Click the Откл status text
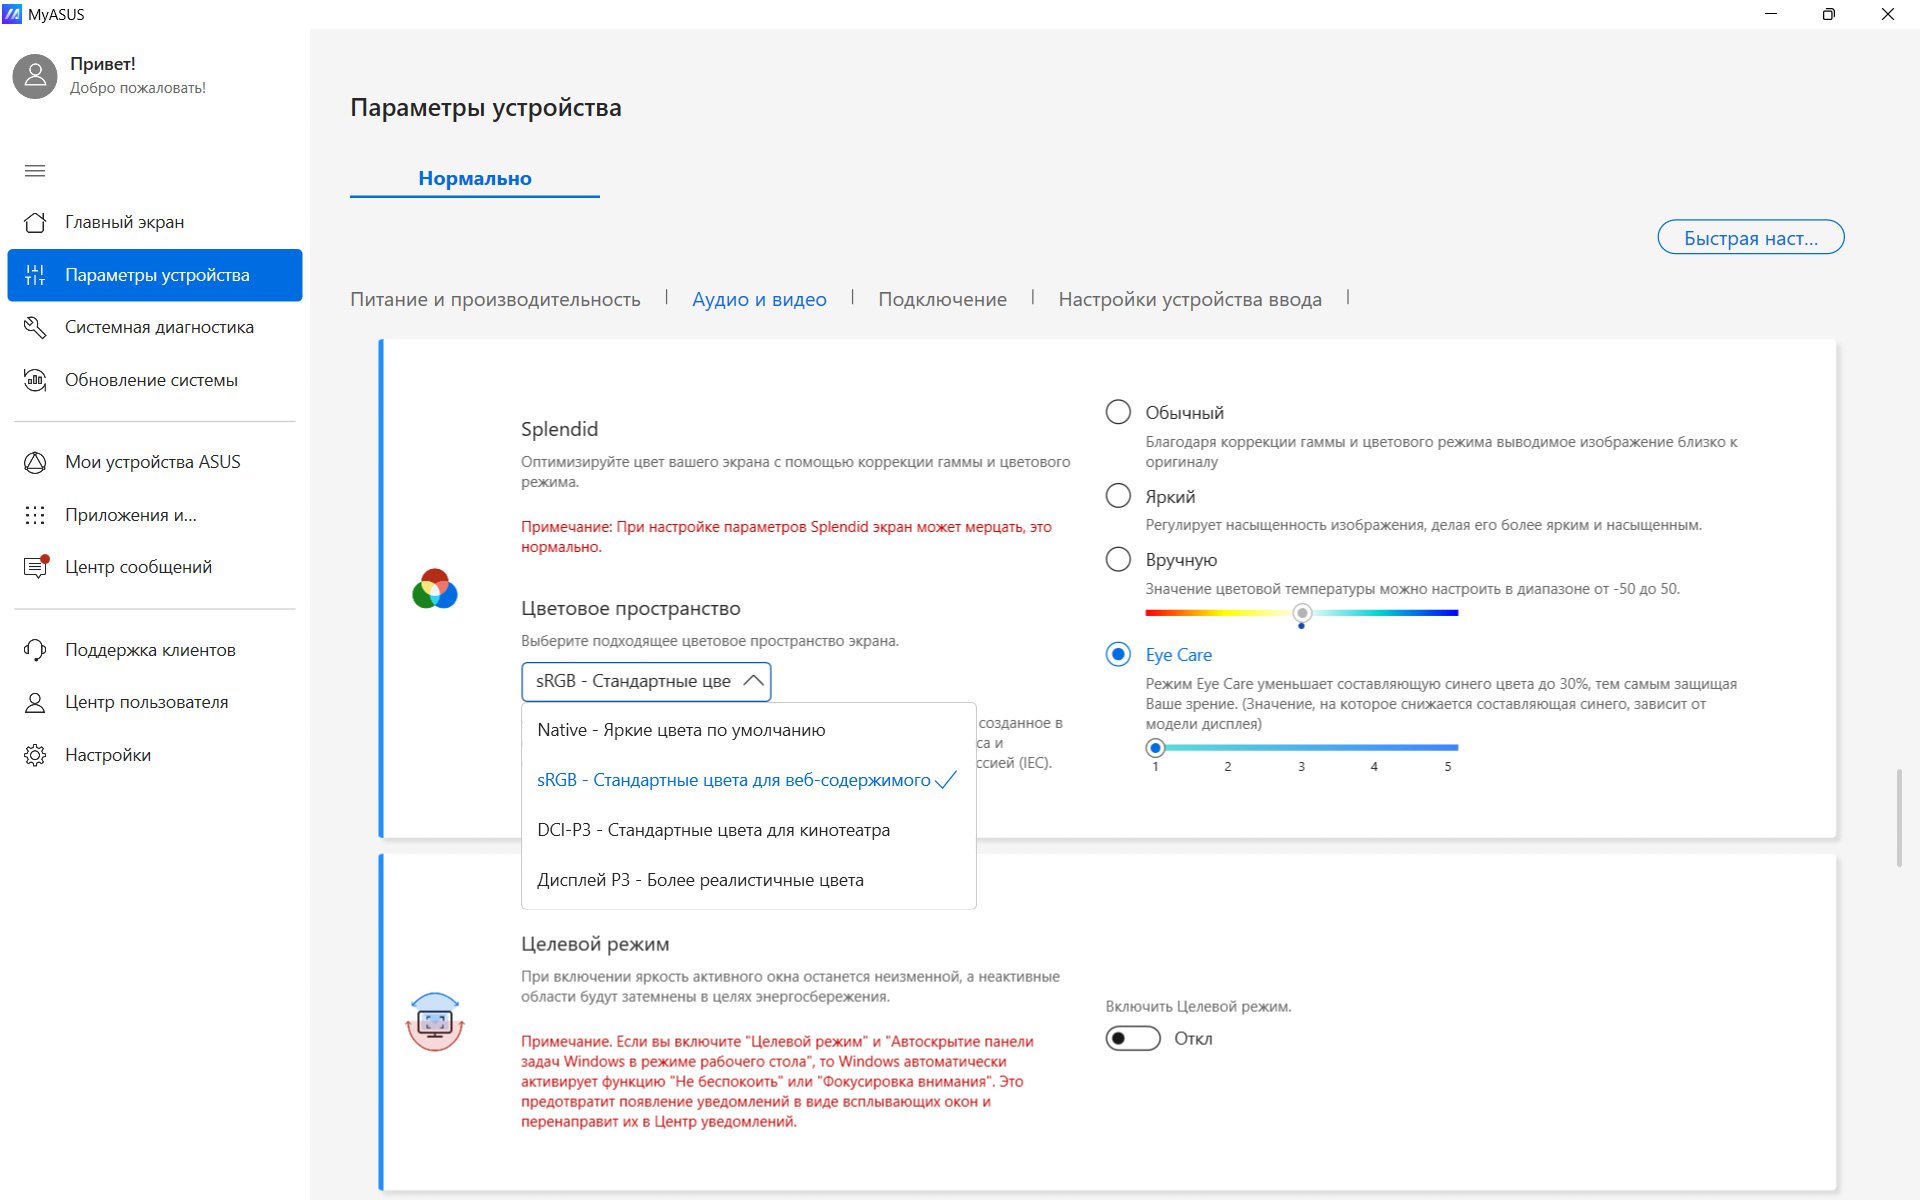The width and height of the screenshot is (1920, 1200). coord(1193,1039)
